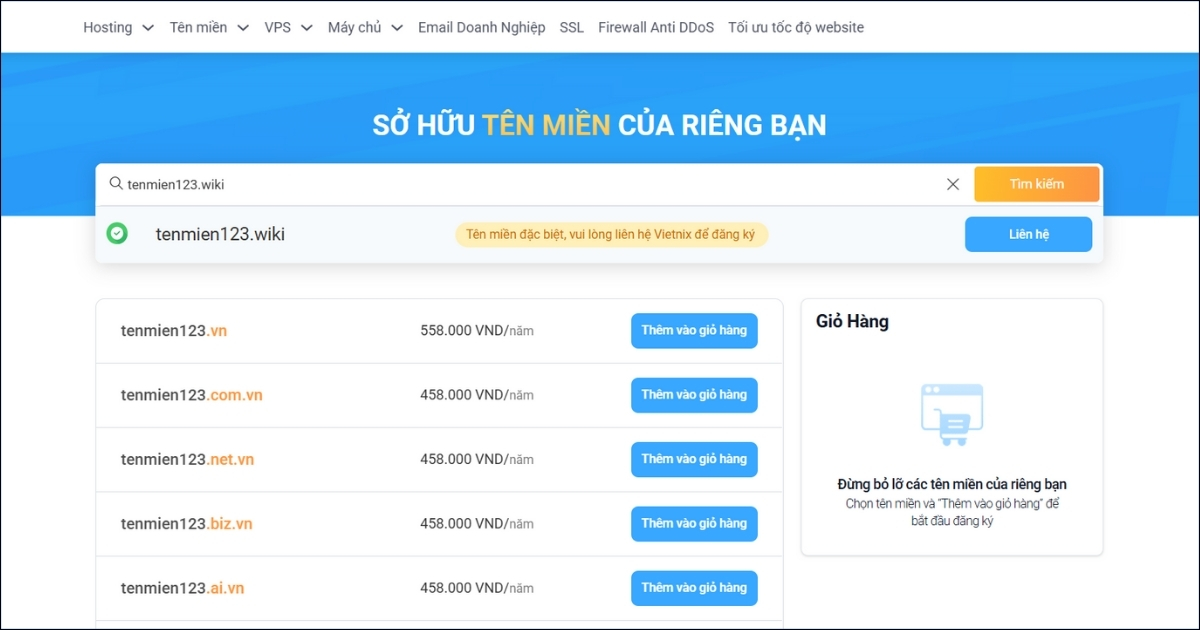This screenshot has width=1200, height=630.
Task: Clear the search field using the X icon
Action: pyautogui.click(x=953, y=184)
